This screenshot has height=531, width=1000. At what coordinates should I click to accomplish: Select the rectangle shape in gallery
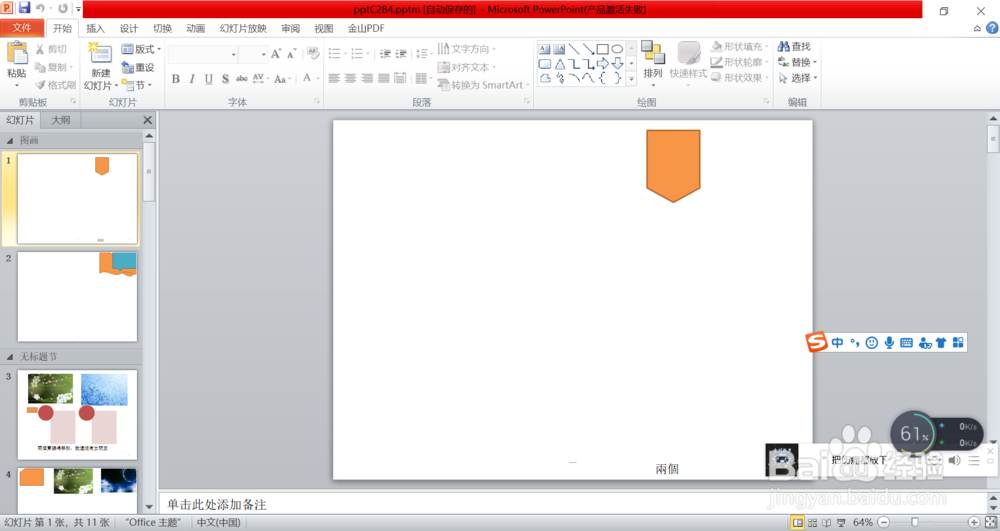click(x=602, y=49)
